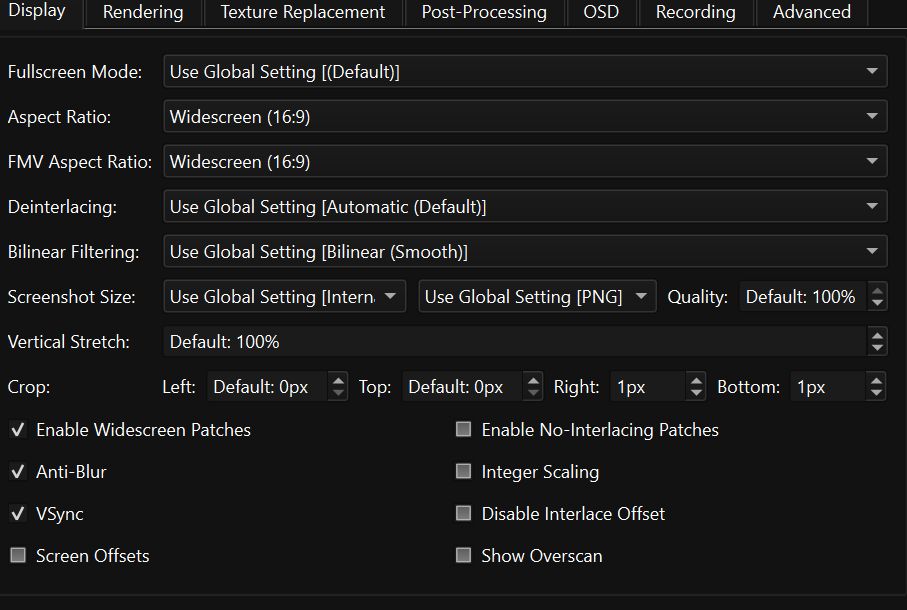Increase Quality using its up stepper arrow
This screenshot has width=907, height=610.
(877, 290)
